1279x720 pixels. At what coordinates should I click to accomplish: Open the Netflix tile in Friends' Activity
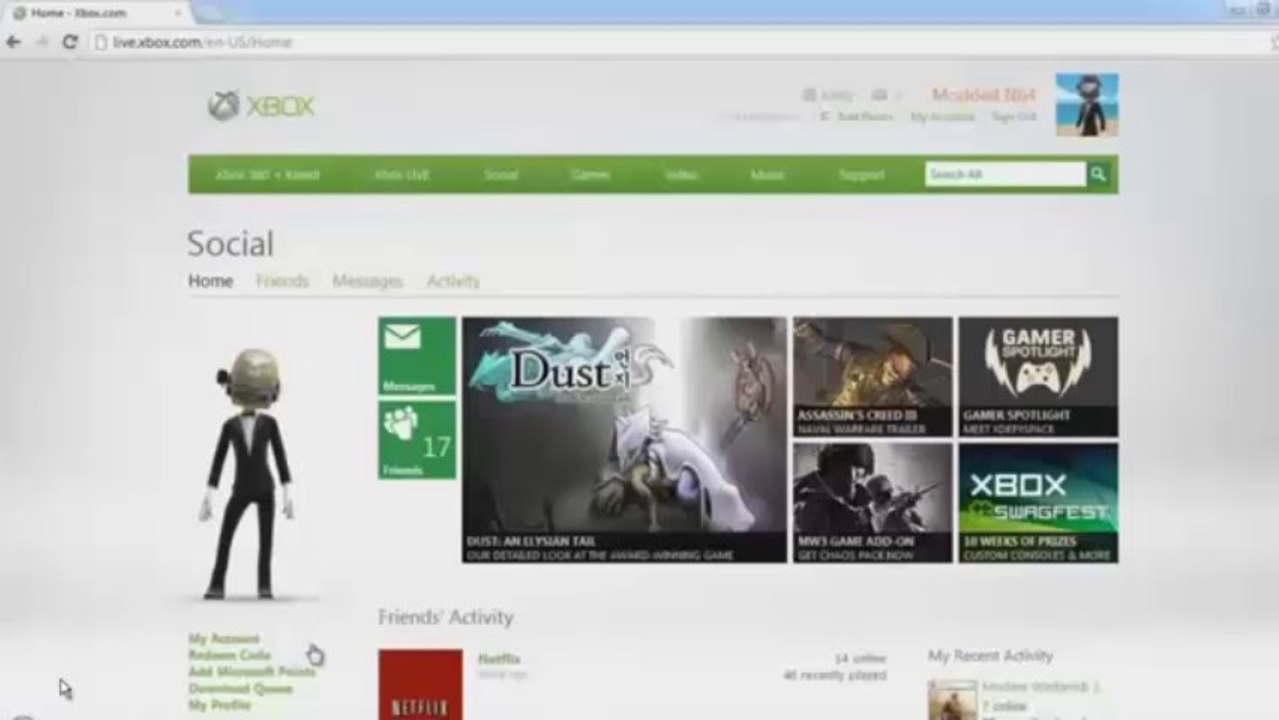420,684
